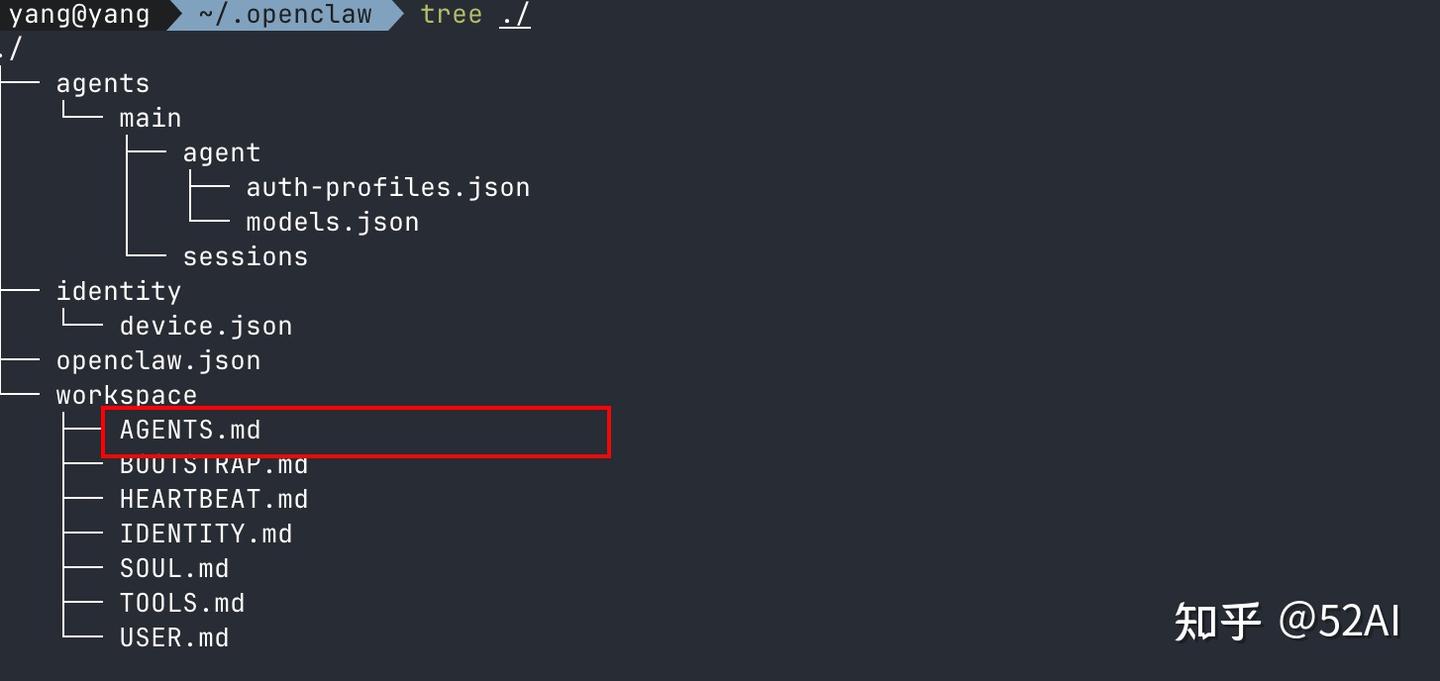Screen dimensions: 1440x681
Task: Click SOUL.md in the tree
Action: click(174, 568)
